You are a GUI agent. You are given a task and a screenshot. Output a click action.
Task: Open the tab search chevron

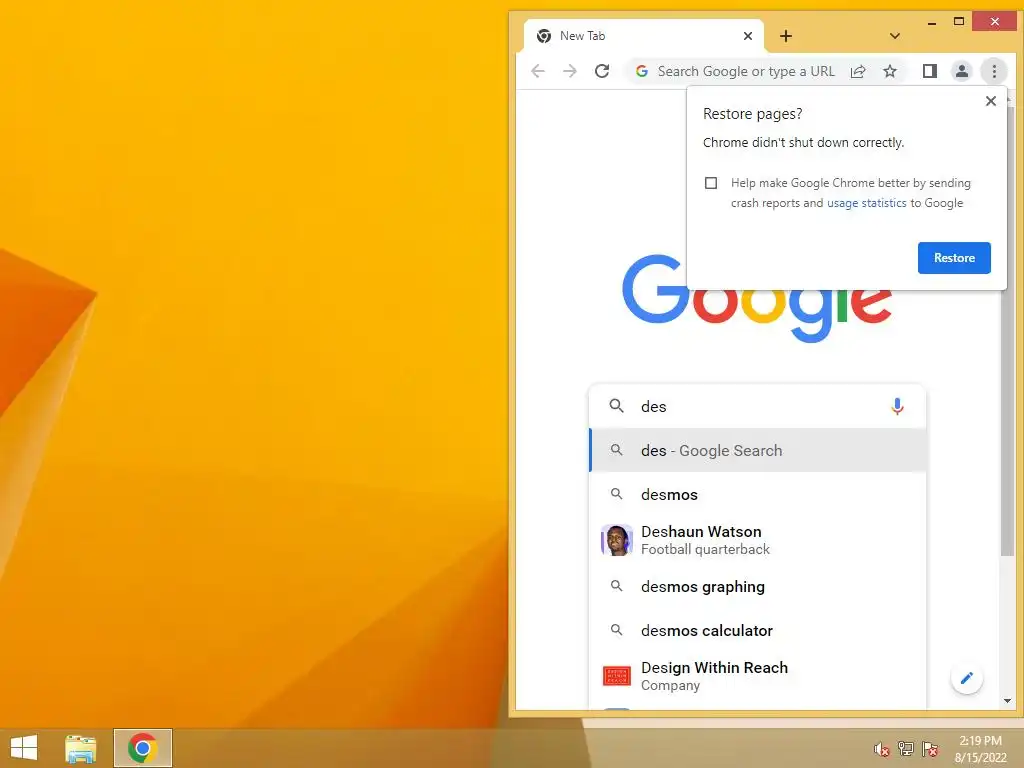pos(895,36)
